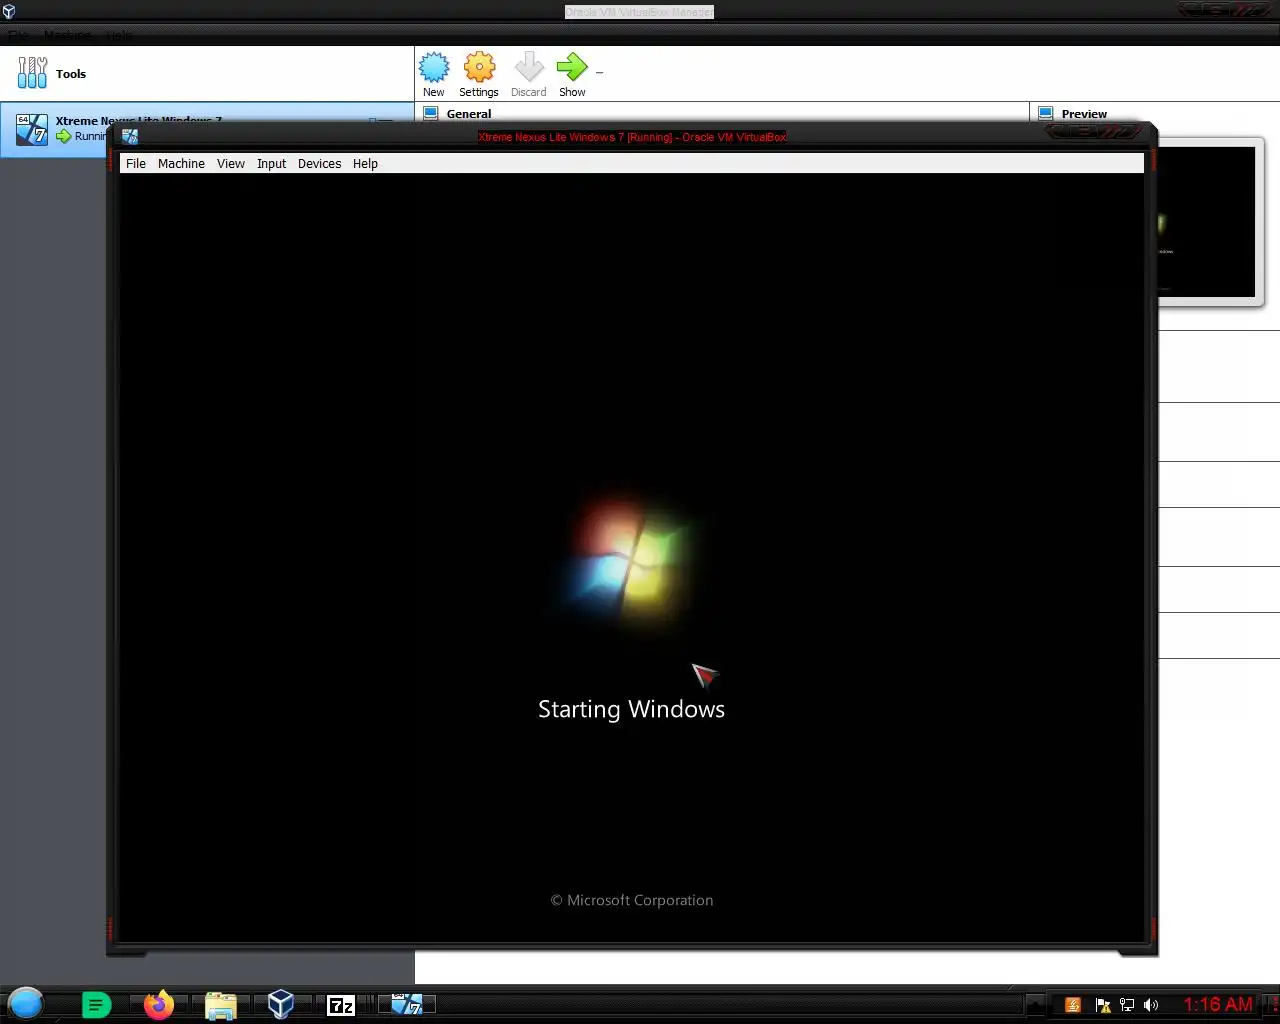Viewport: 1280px width, 1024px height.
Task: Open 7-Zip from the taskbar
Action: (x=341, y=1005)
